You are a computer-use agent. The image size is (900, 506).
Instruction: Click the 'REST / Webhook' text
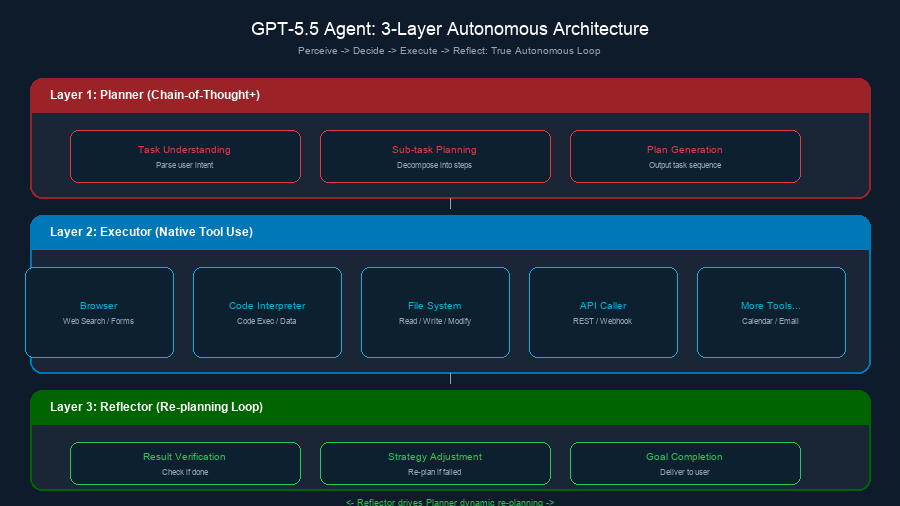(602, 321)
